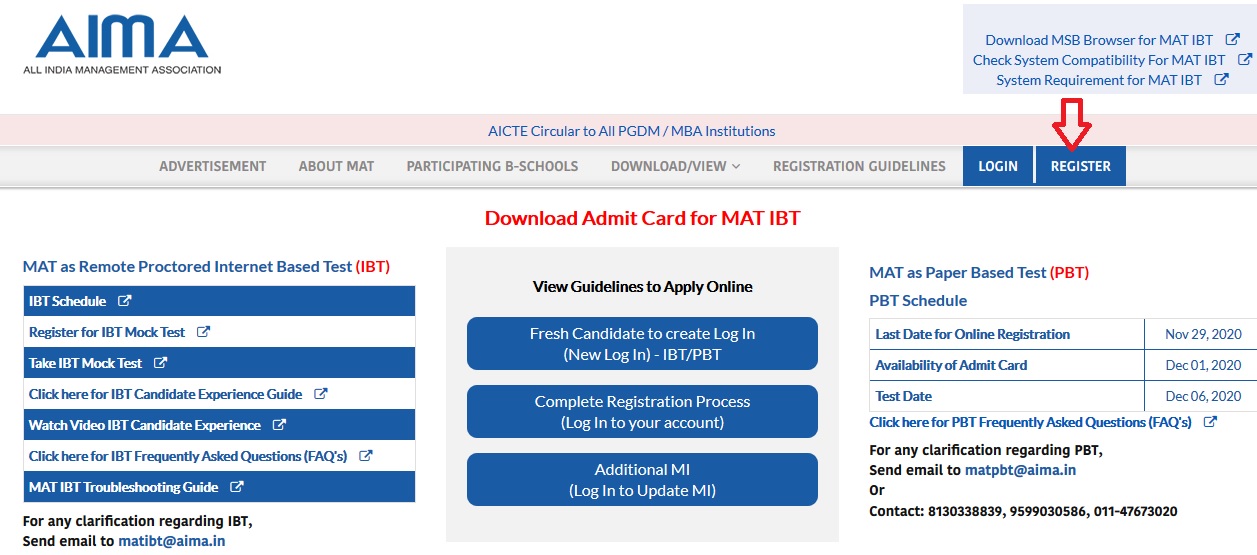Click Last Date for Online Registration cell
The image size is (1257, 555).
(x=1007, y=334)
